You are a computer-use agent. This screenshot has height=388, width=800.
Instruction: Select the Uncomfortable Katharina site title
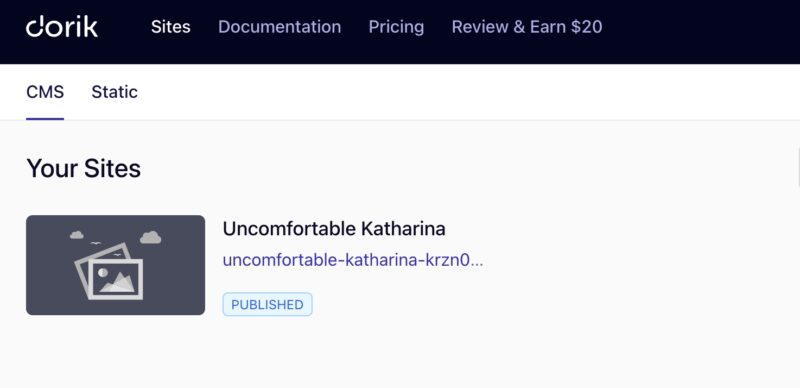334,229
